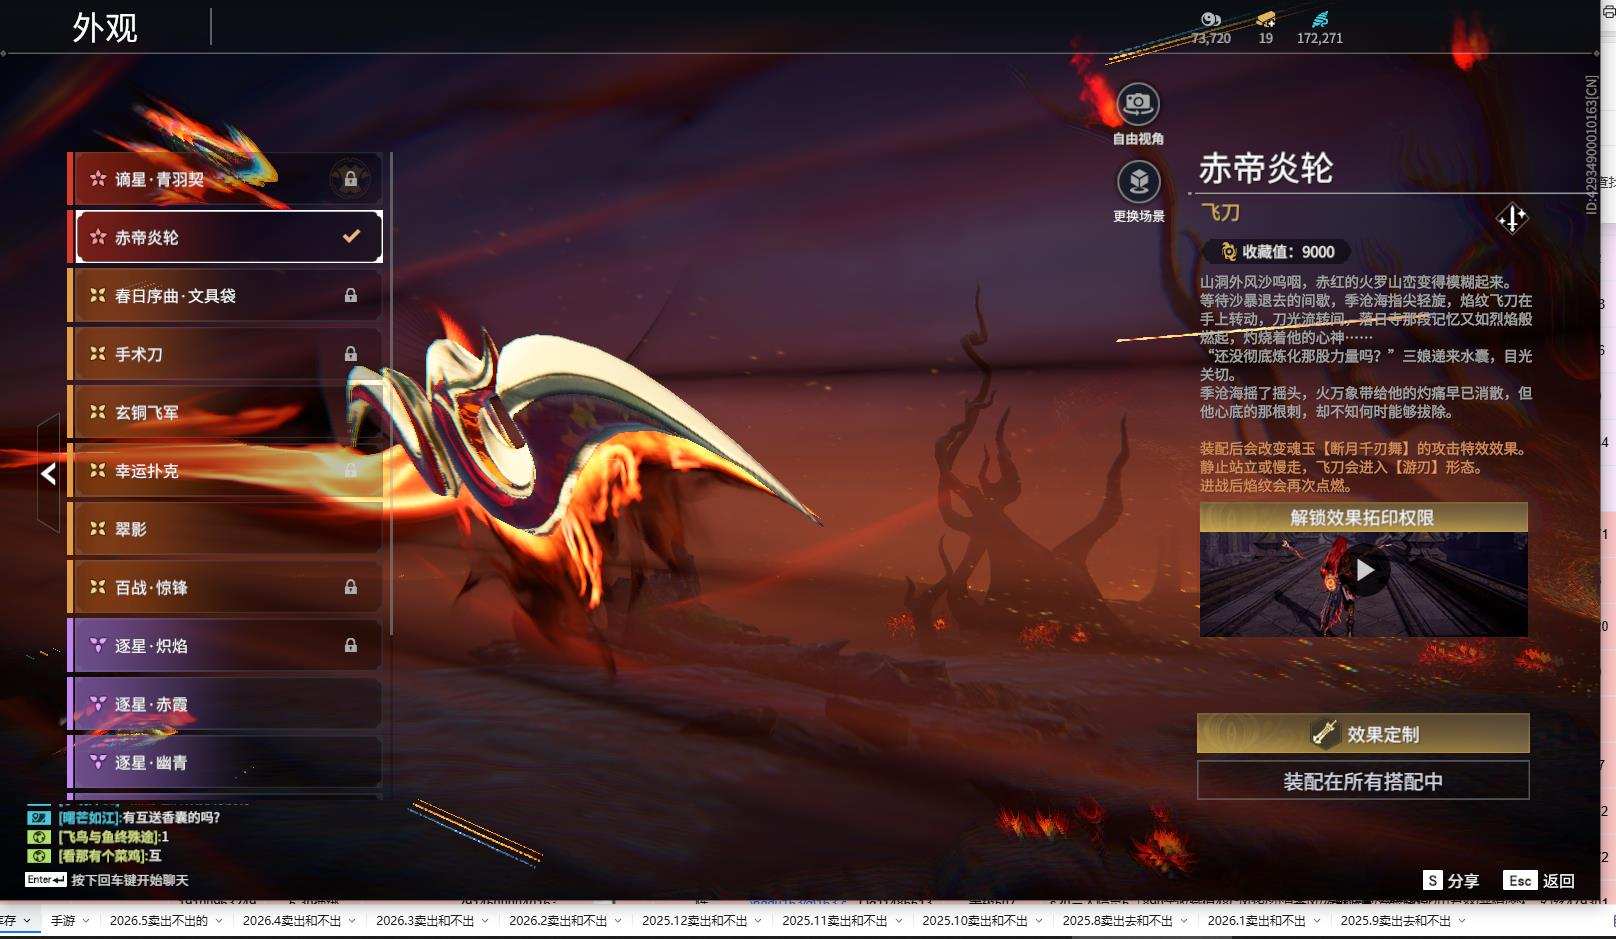Open the 2026.5卖出不出的 sheet tab

point(159,920)
